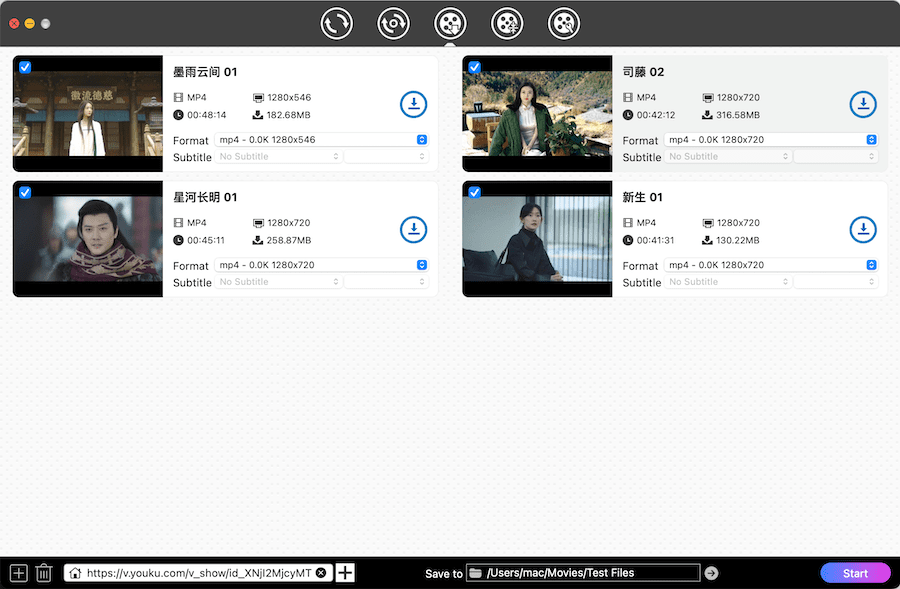
Task: Uncheck the 墨雨云间 01 video checkbox
Action: pos(25,67)
